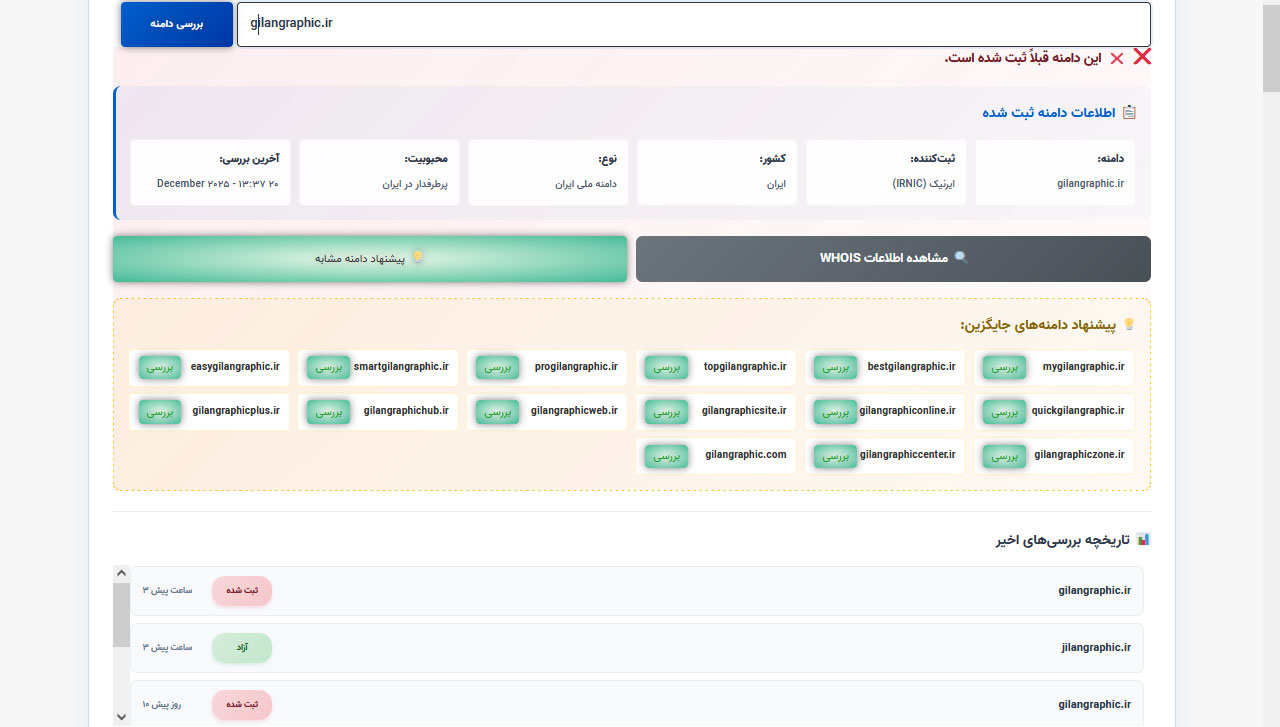The width and height of the screenshot is (1280, 727).
Task: Check availability of mygilangraphic.ir
Action: pos(1003,368)
